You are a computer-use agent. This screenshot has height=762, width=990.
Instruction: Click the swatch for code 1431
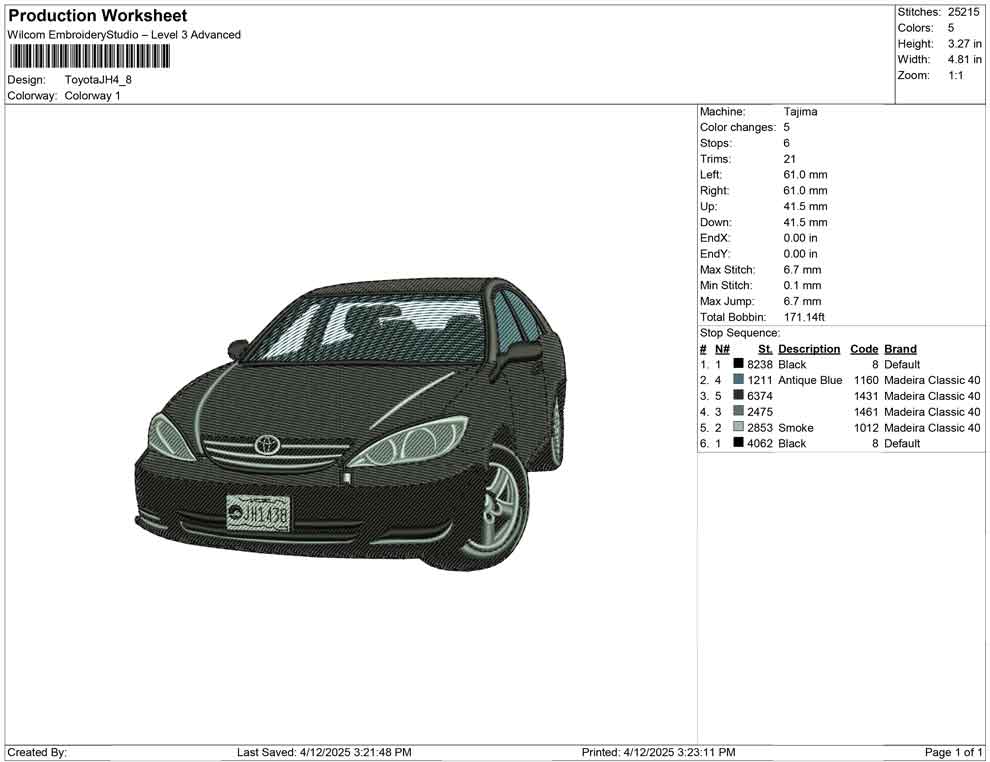(x=739, y=396)
